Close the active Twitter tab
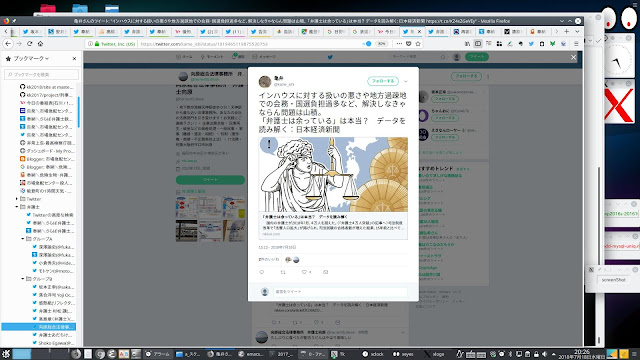This screenshot has width=640, height=360. click(x=420, y=31)
